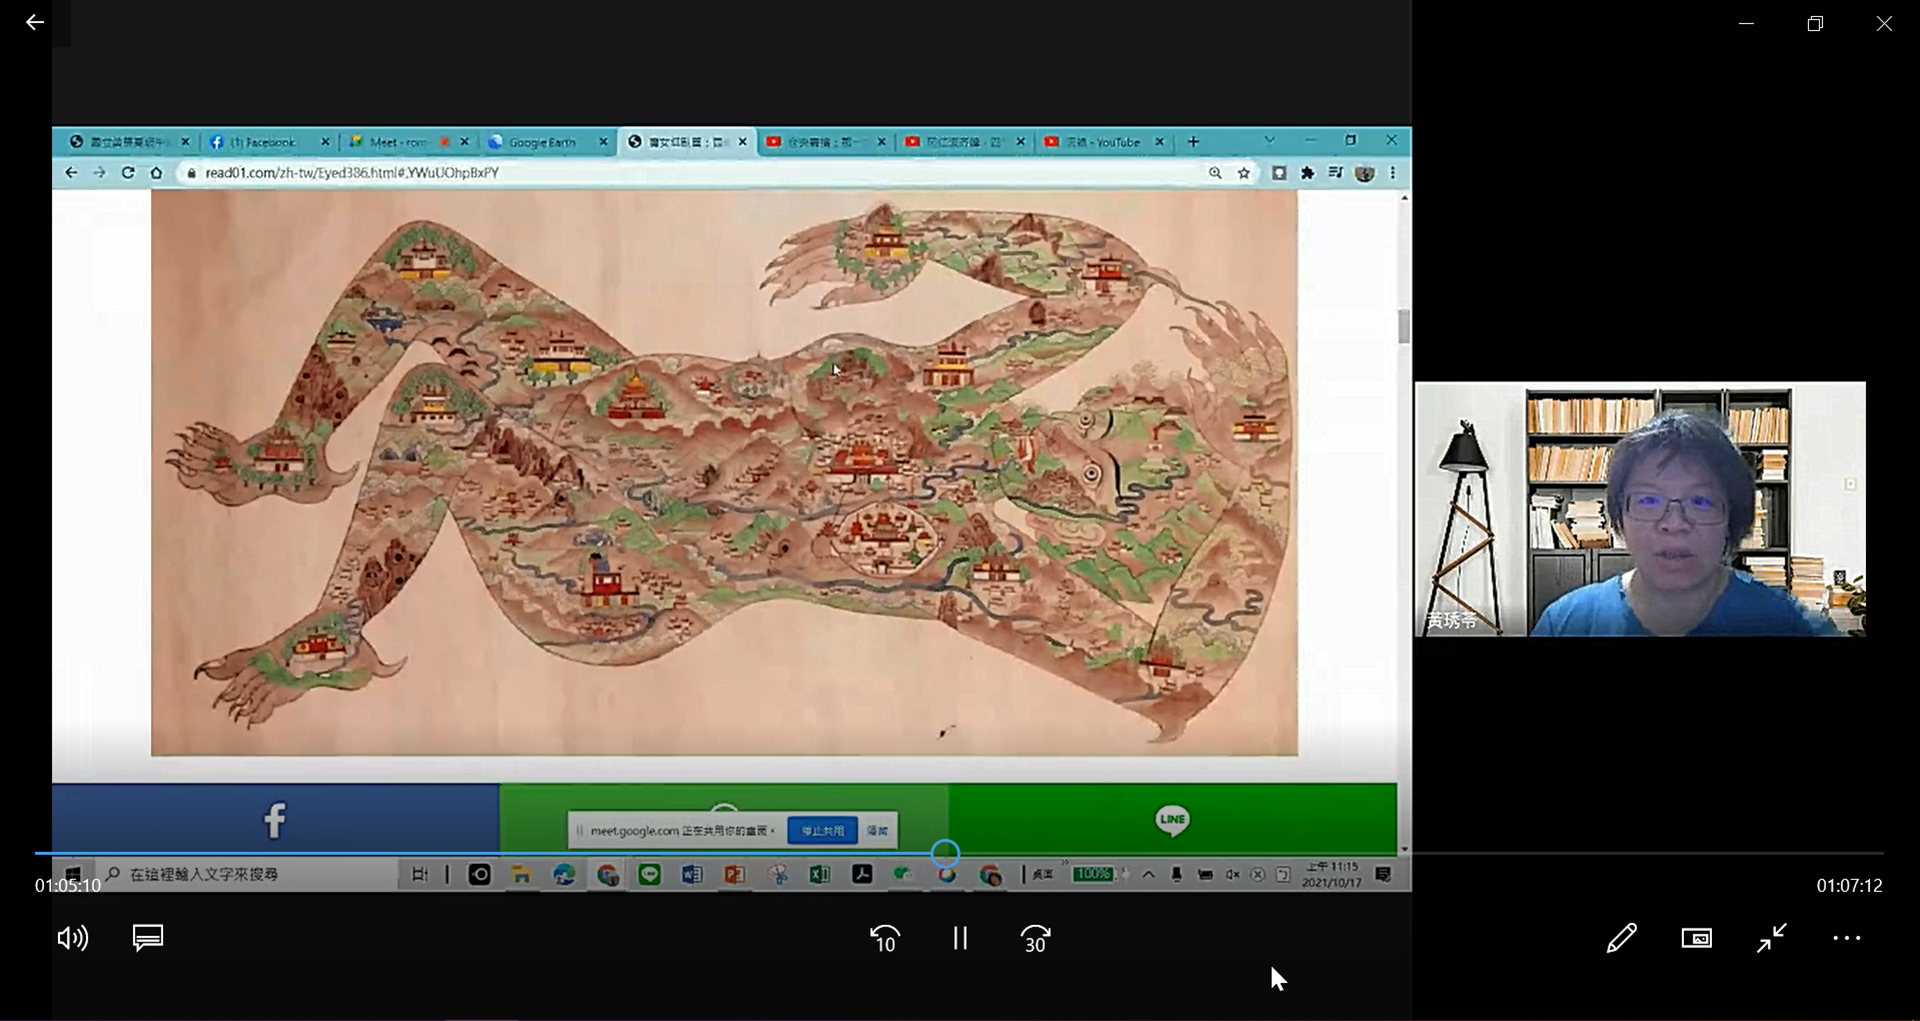The image size is (1920, 1021).
Task: Open File Explorer from the taskbar
Action: (521, 874)
